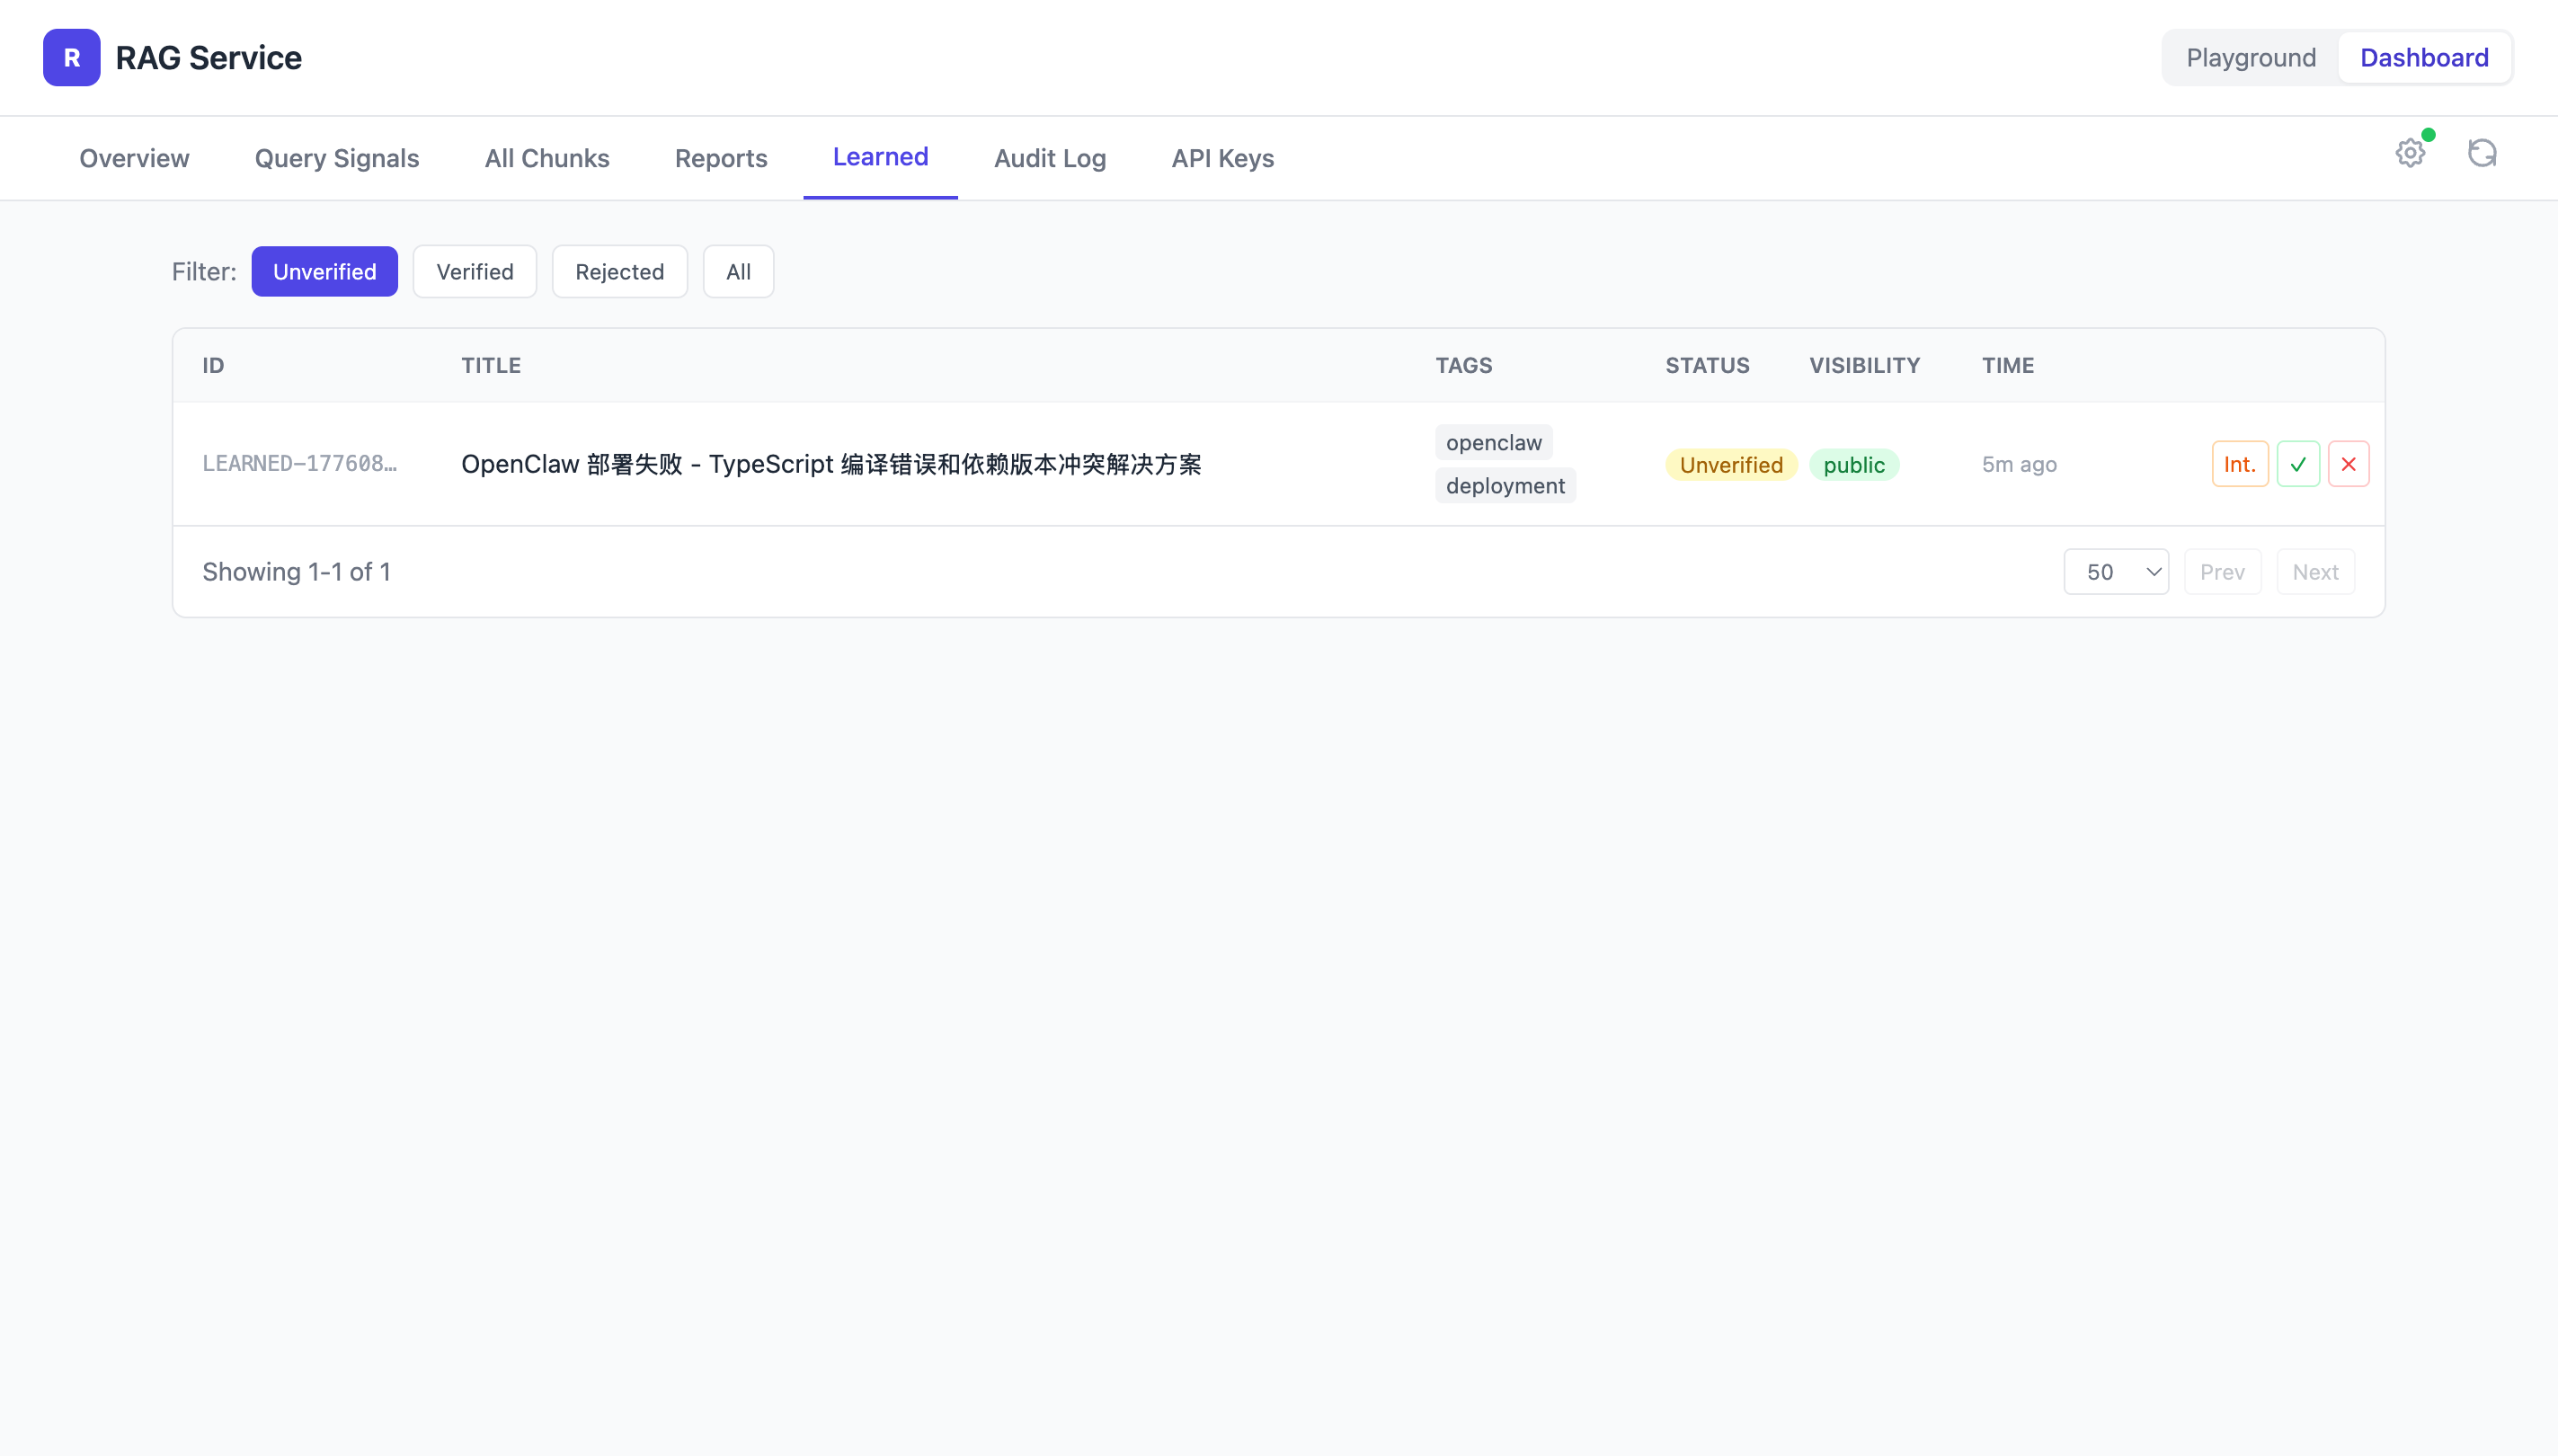Go to the All Chunks tab
Screen dimensions: 2558x1456
tap(546, 158)
